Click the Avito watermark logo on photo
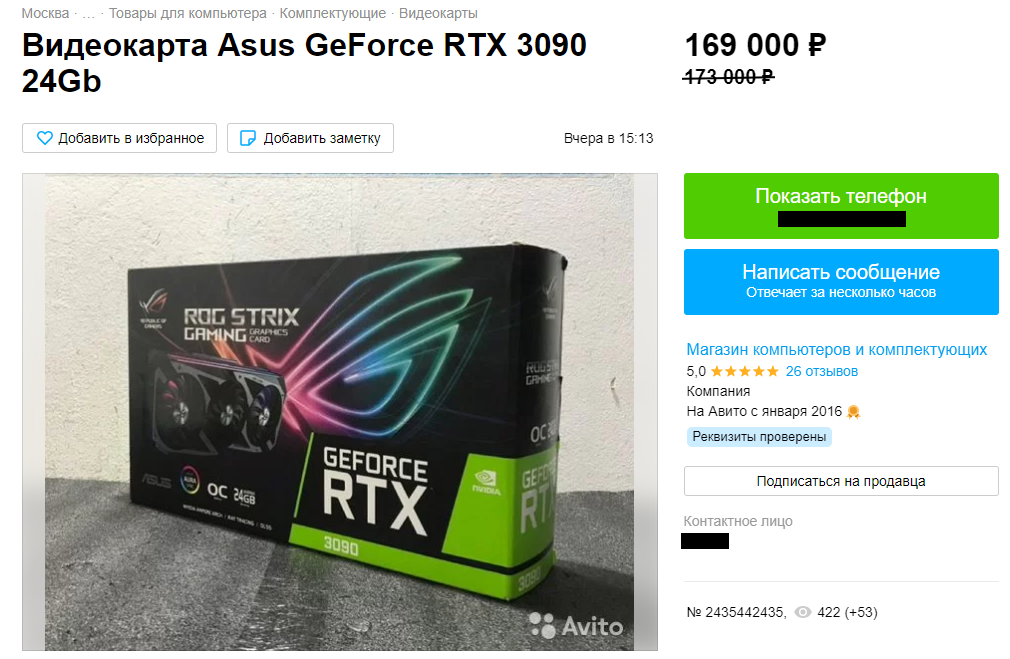The height and width of the screenshot is (659, 1010). coord(576,626)
